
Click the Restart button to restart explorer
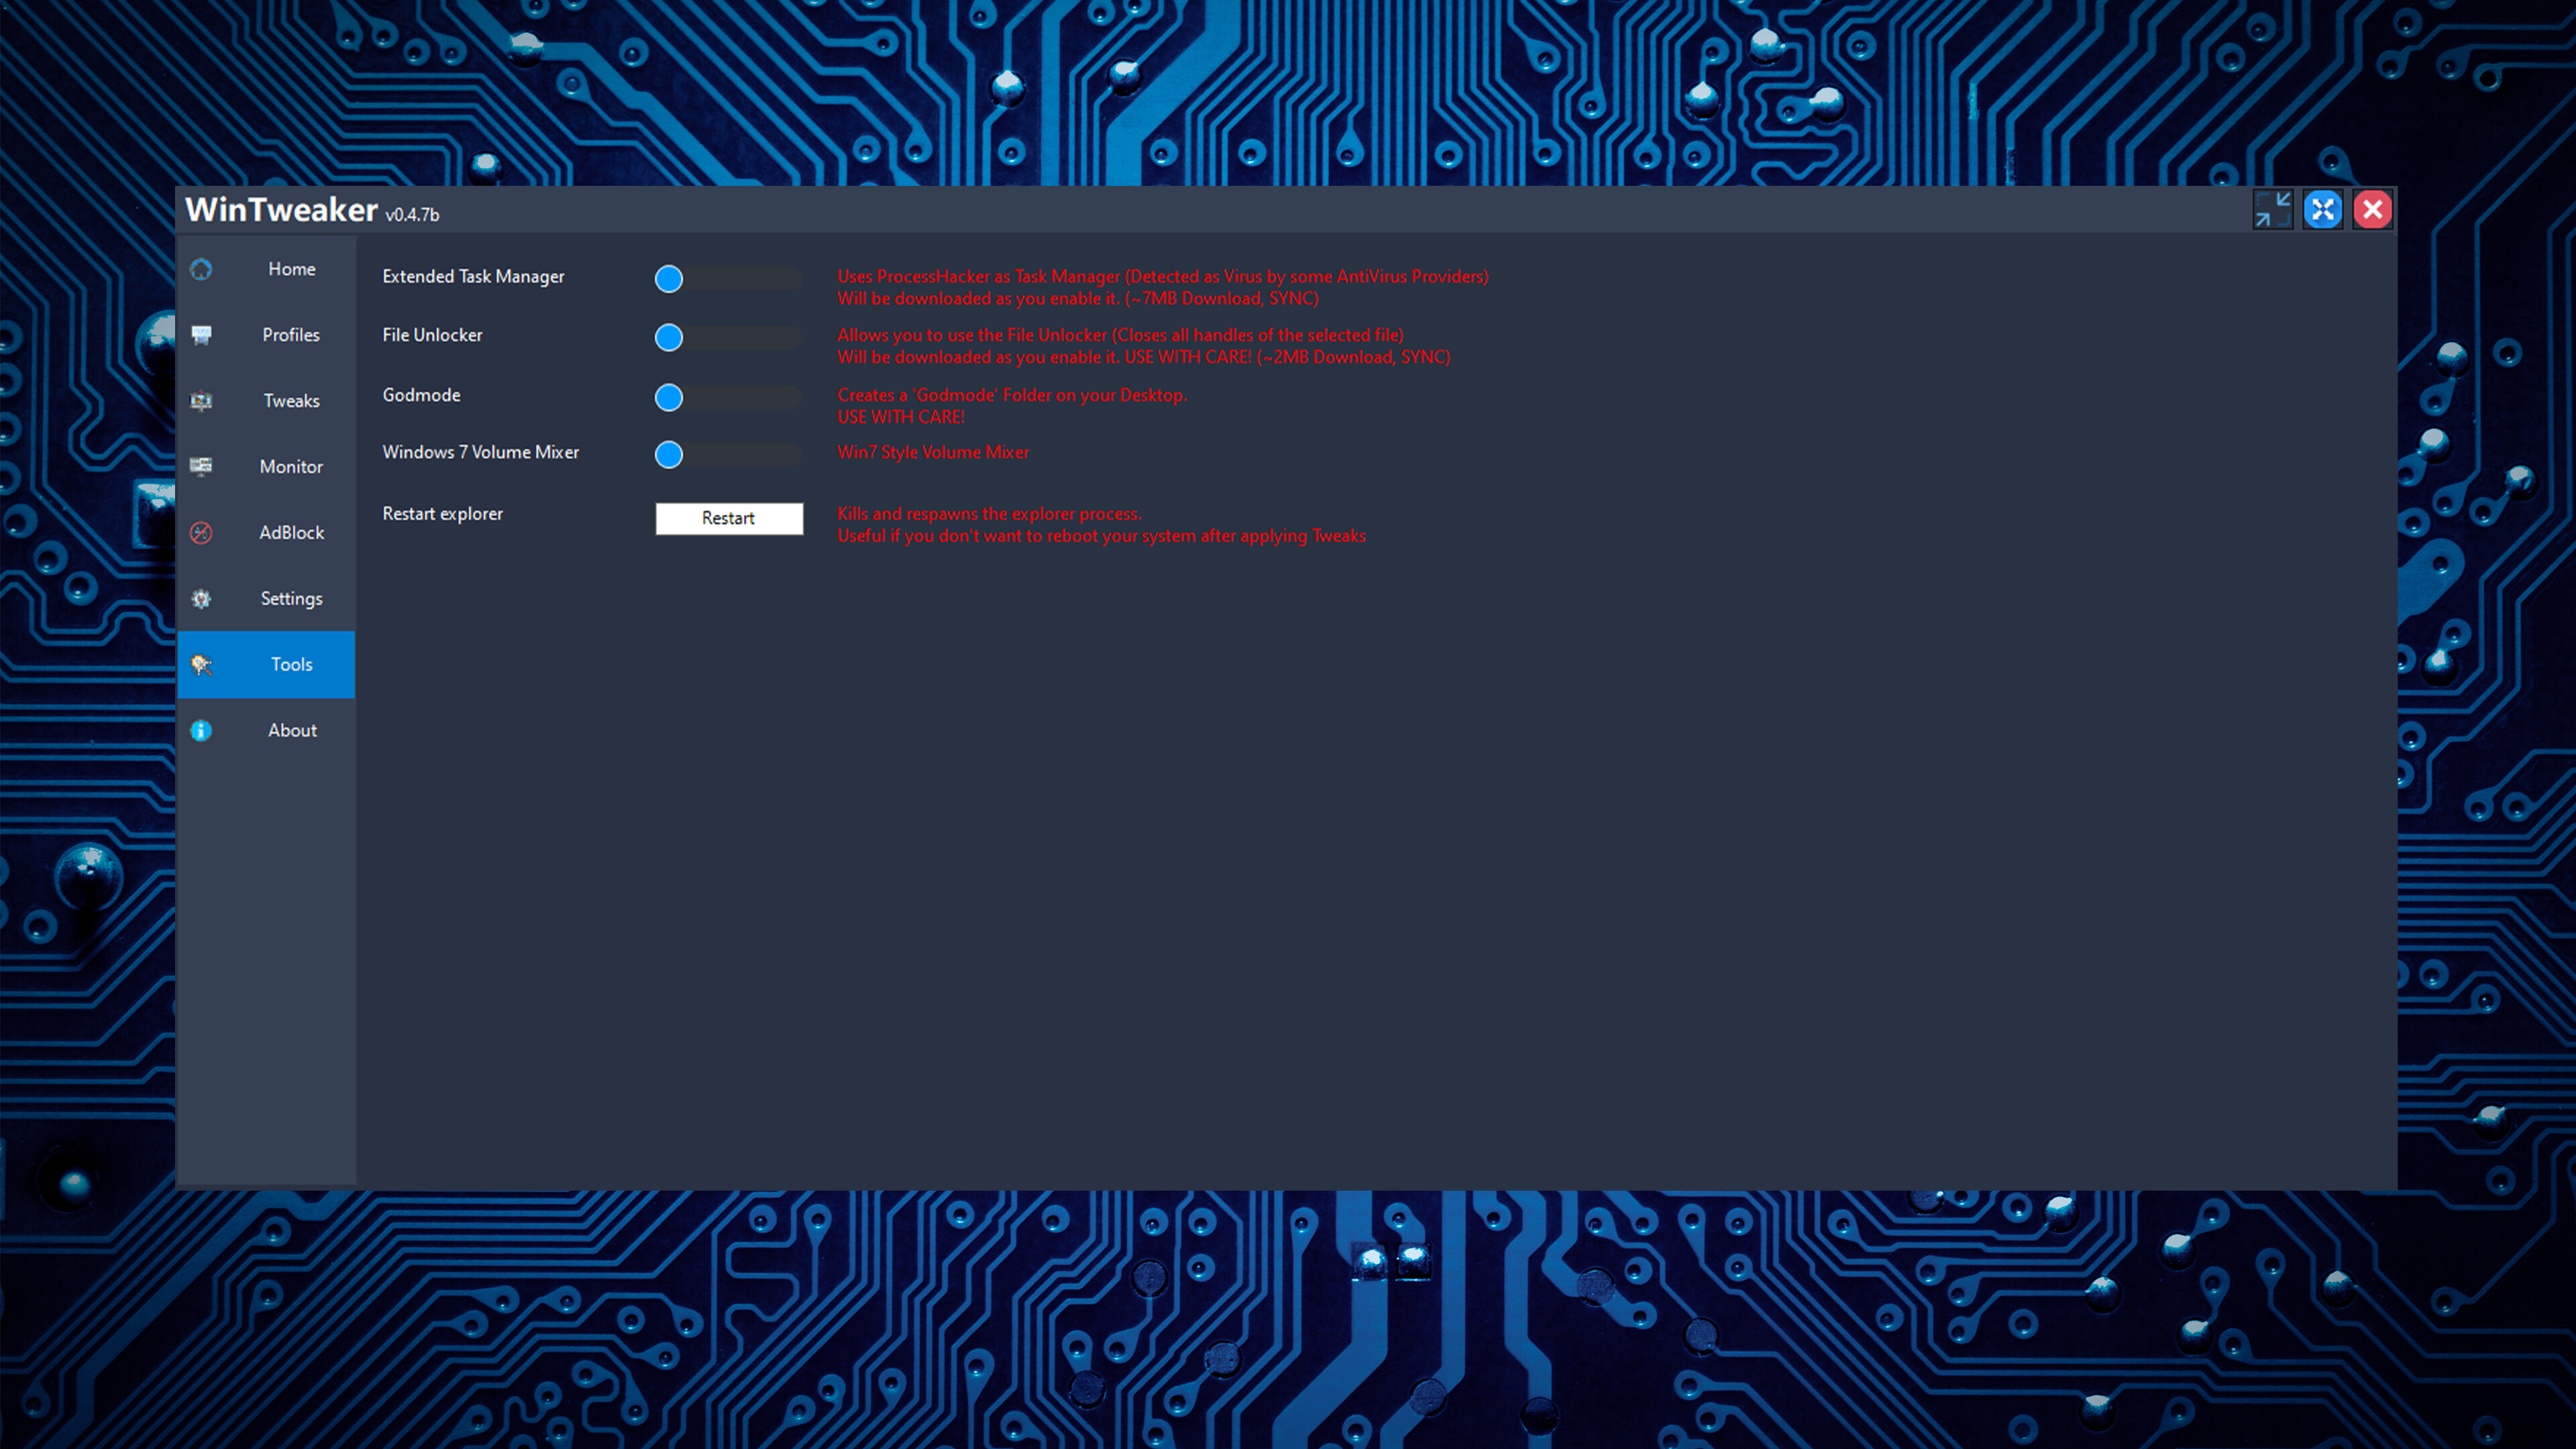click(729, 518)
